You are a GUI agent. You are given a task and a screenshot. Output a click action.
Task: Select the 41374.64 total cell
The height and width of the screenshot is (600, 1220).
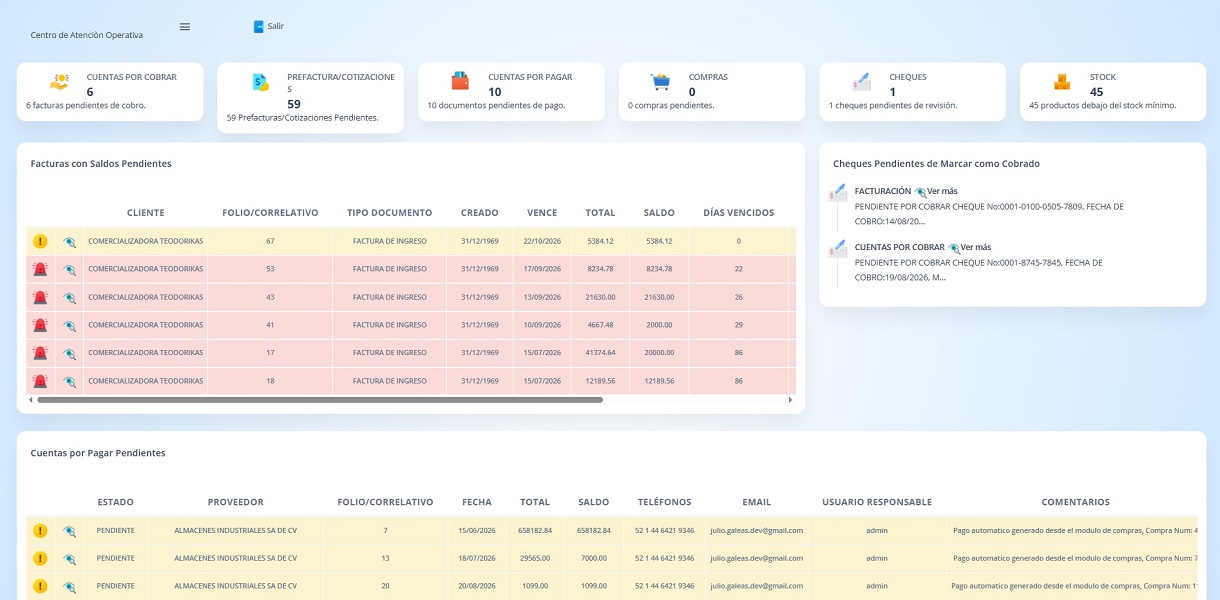click(x=601, y=353)
